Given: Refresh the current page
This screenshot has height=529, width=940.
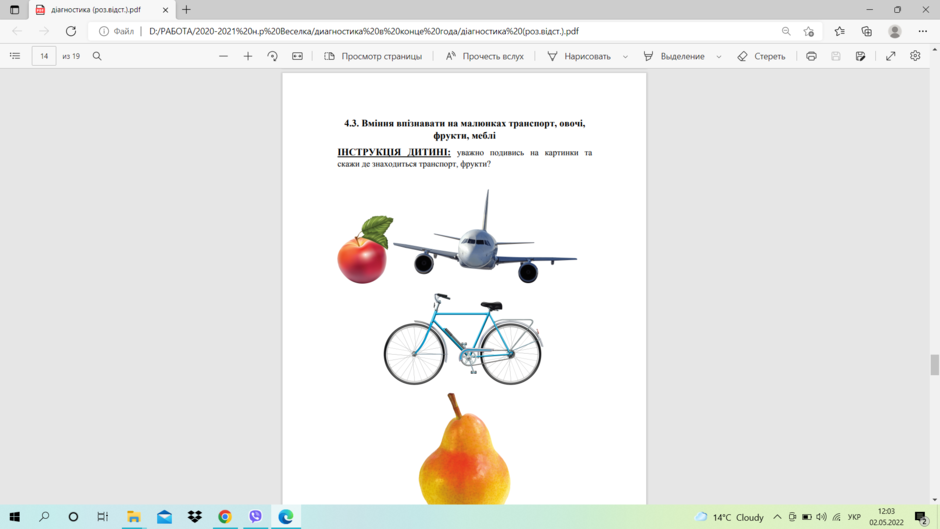Looking at the screenshot, I should 71,31.
